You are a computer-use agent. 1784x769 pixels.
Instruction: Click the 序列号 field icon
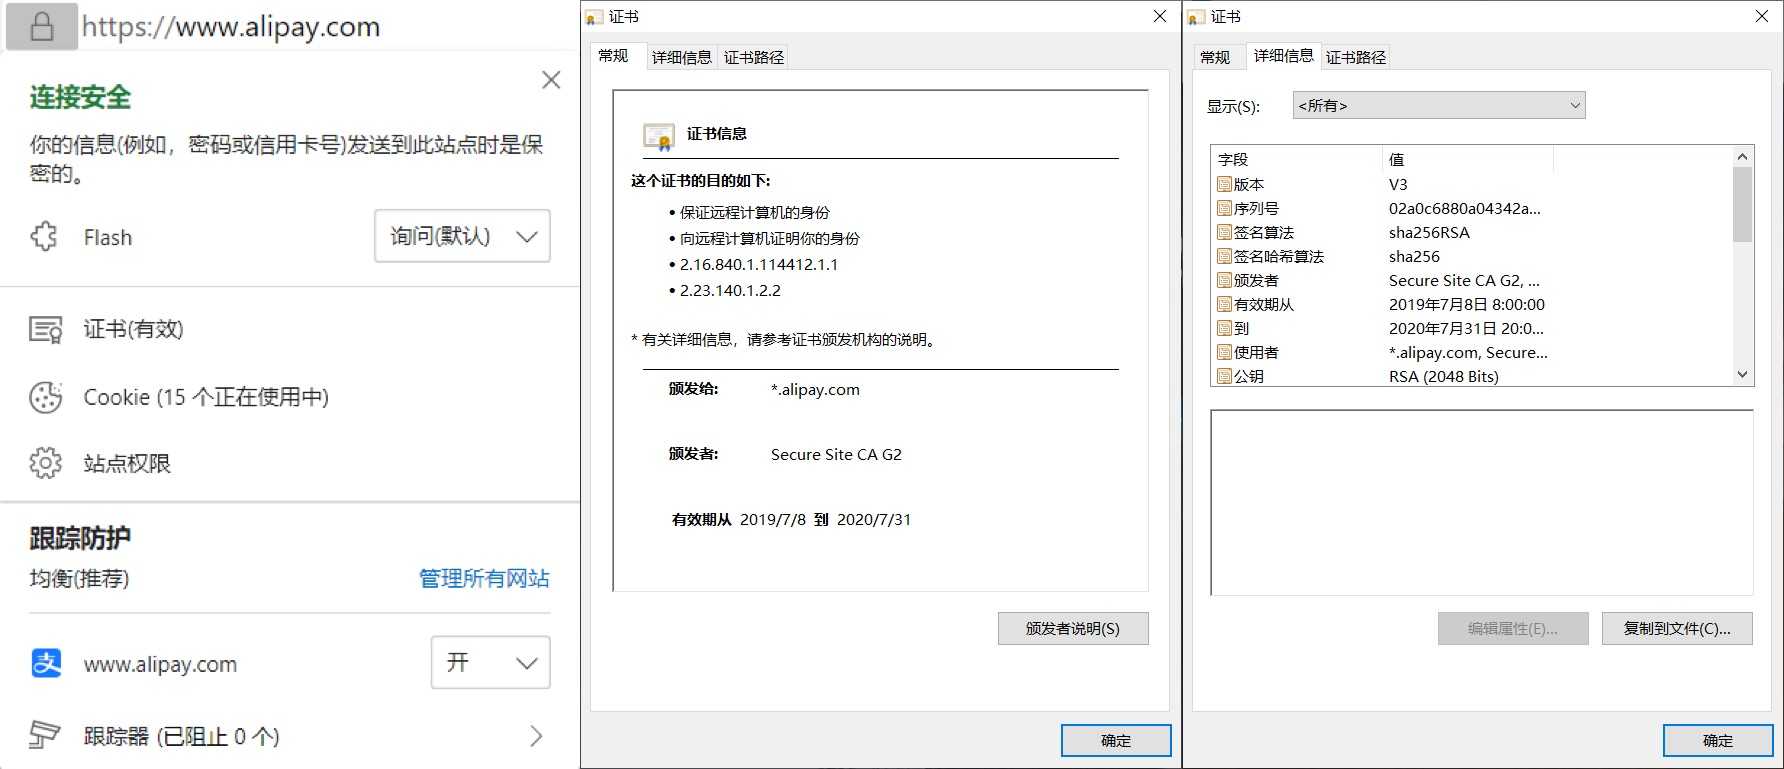(x=1224, y=208)
